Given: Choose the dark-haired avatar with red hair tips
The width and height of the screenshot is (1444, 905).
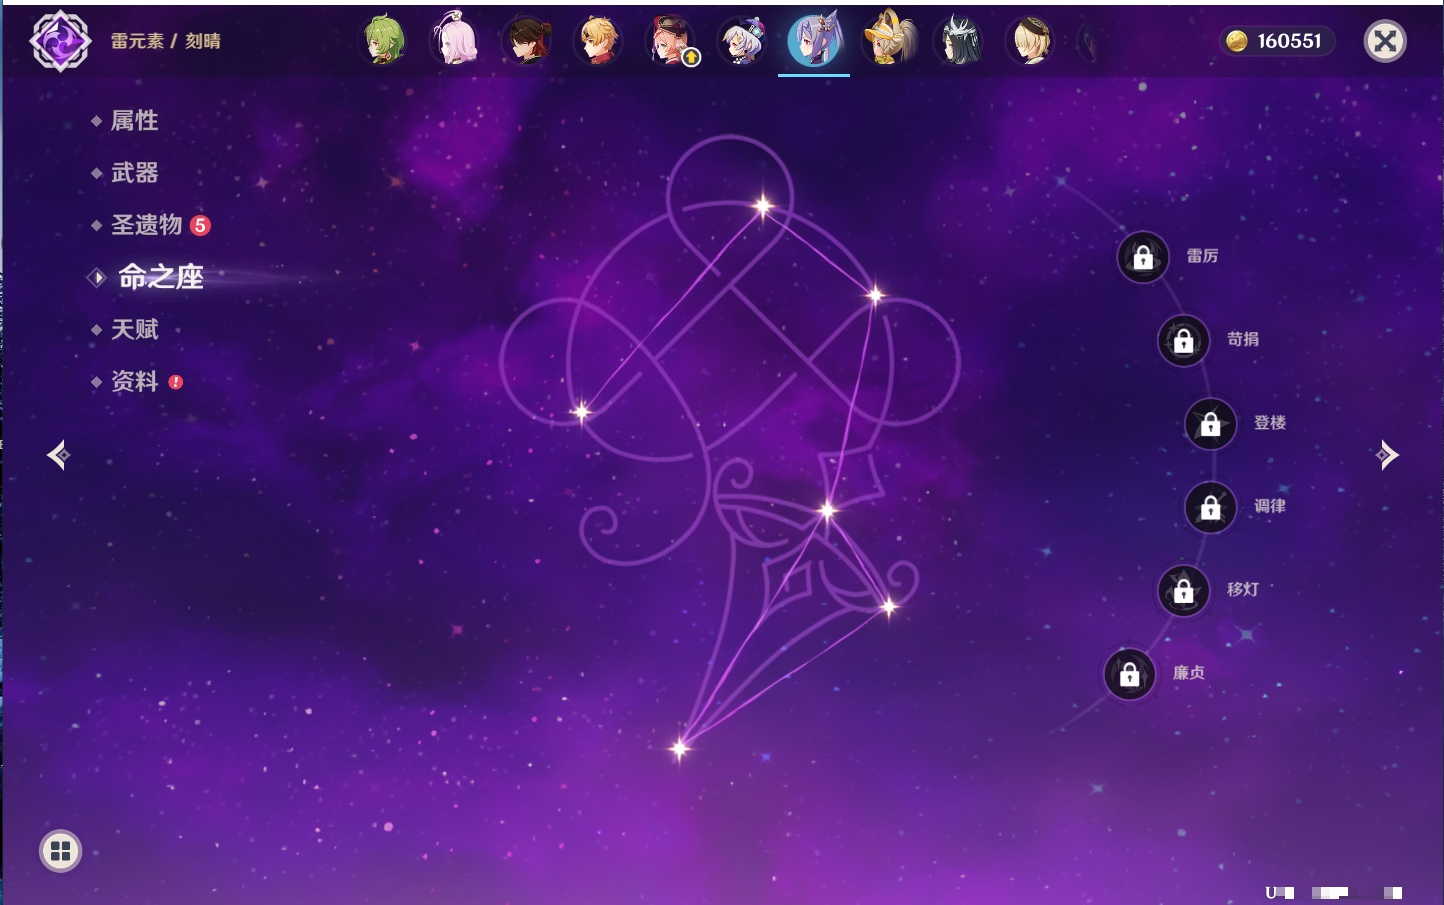Looking at the screenshot, I should pos(527,41).
